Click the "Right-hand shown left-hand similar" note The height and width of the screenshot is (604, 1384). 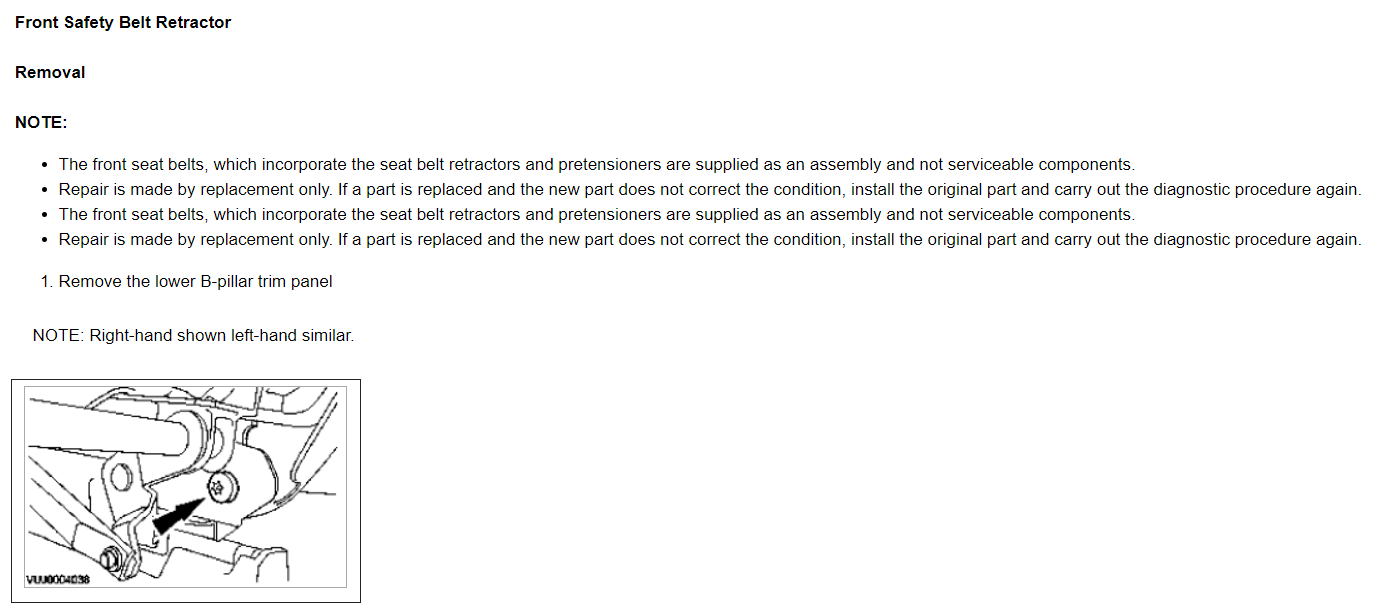pos(193,335)
